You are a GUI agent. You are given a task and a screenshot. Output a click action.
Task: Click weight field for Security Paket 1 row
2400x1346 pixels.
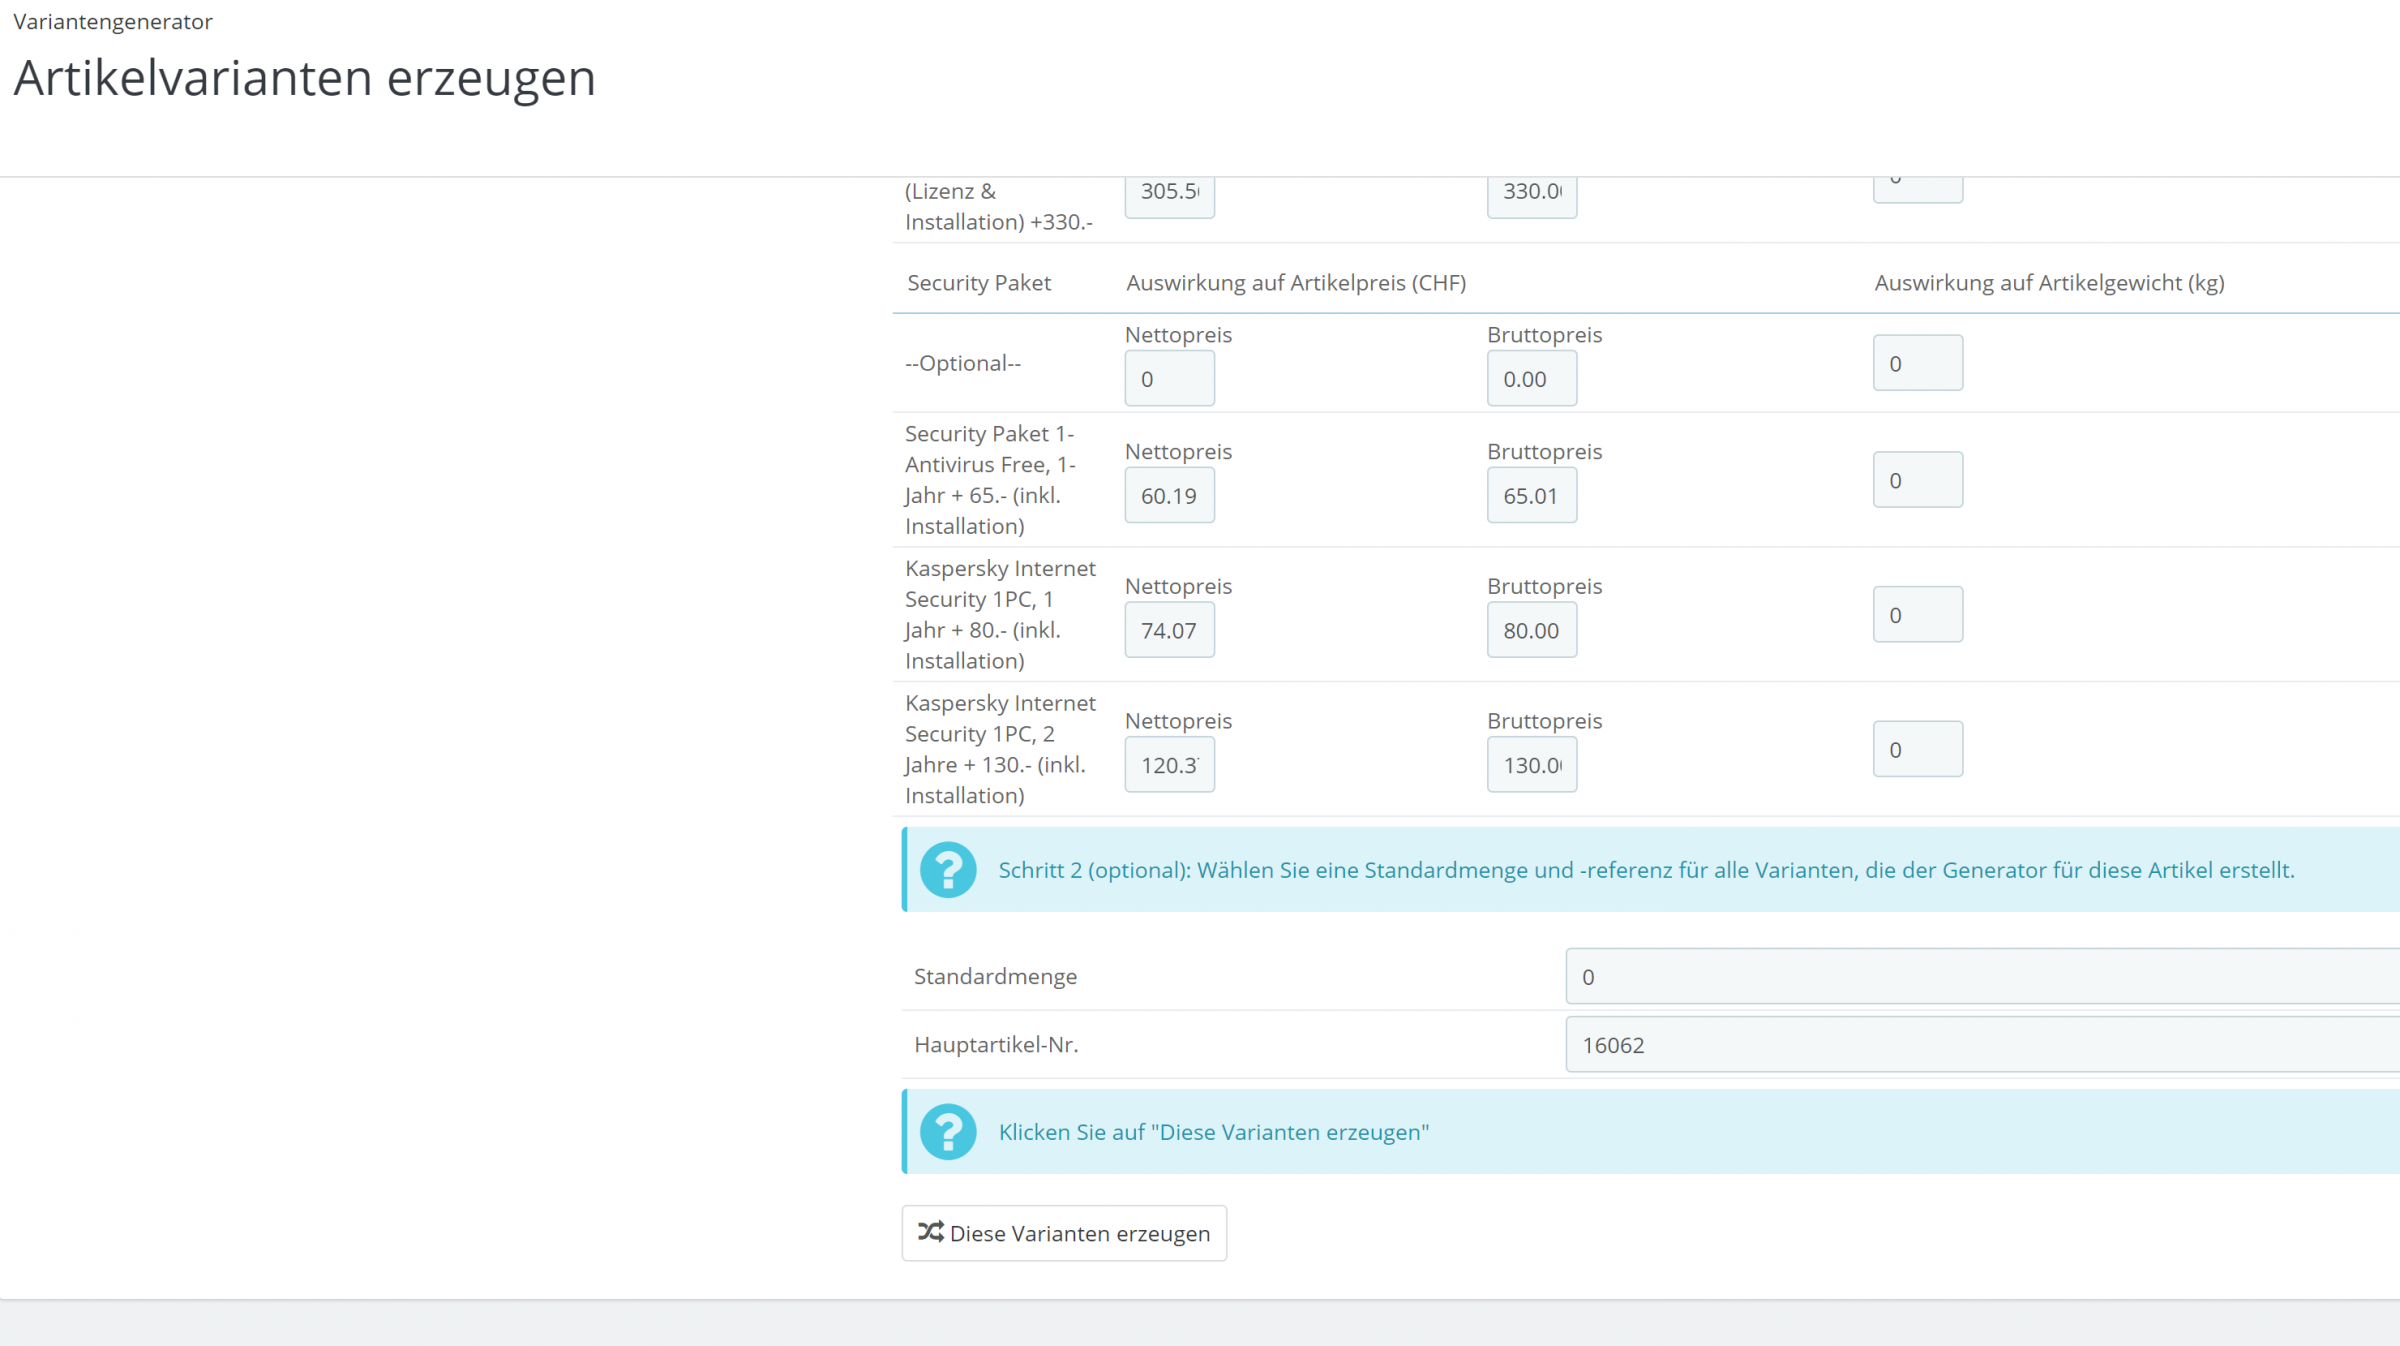click(x=1917, y=480)
